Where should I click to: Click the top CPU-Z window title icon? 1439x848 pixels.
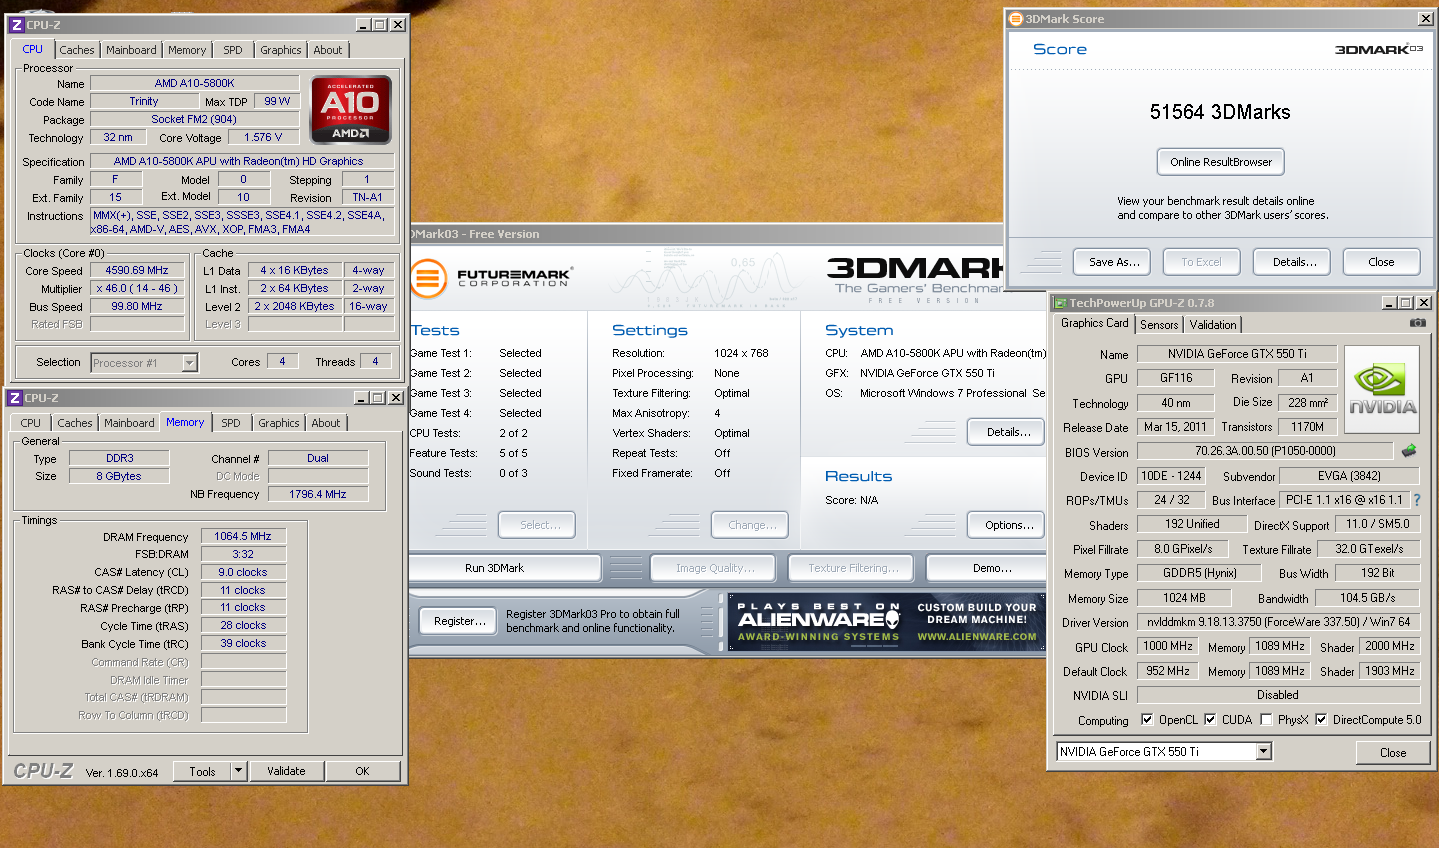[x=16, y=25]
